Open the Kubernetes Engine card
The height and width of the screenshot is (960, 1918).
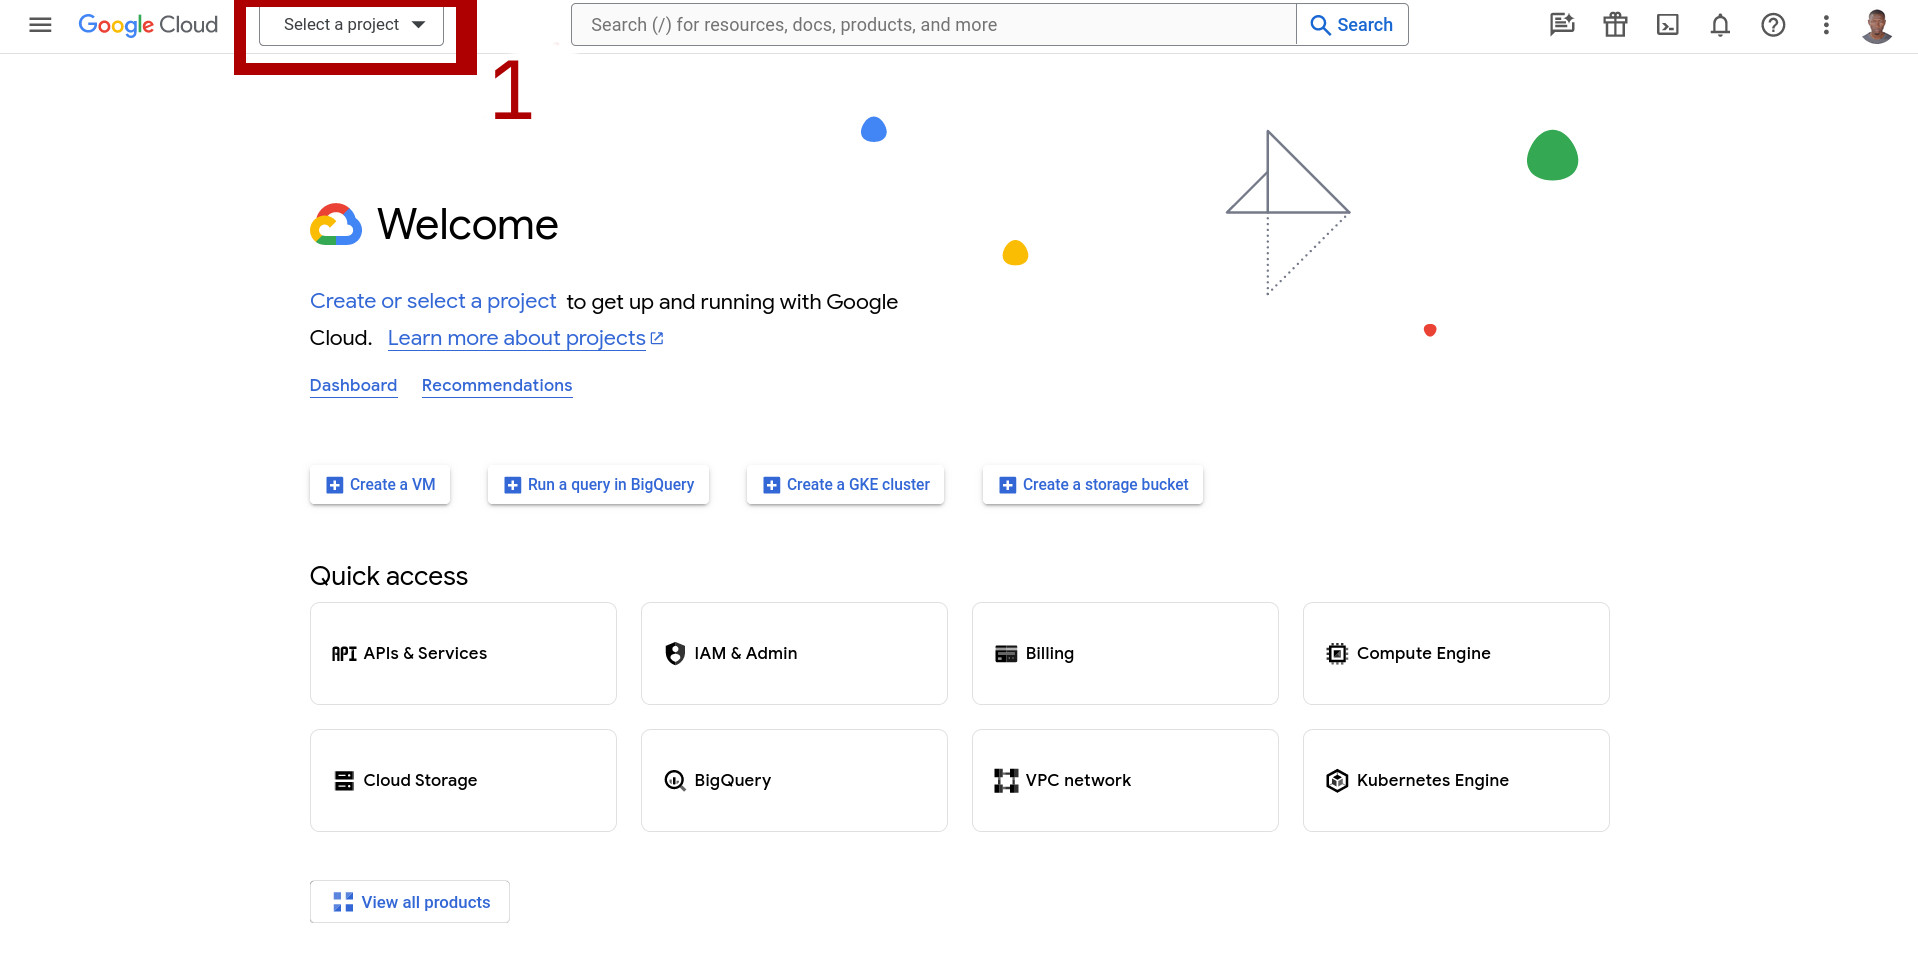(x=1456, y=780)
